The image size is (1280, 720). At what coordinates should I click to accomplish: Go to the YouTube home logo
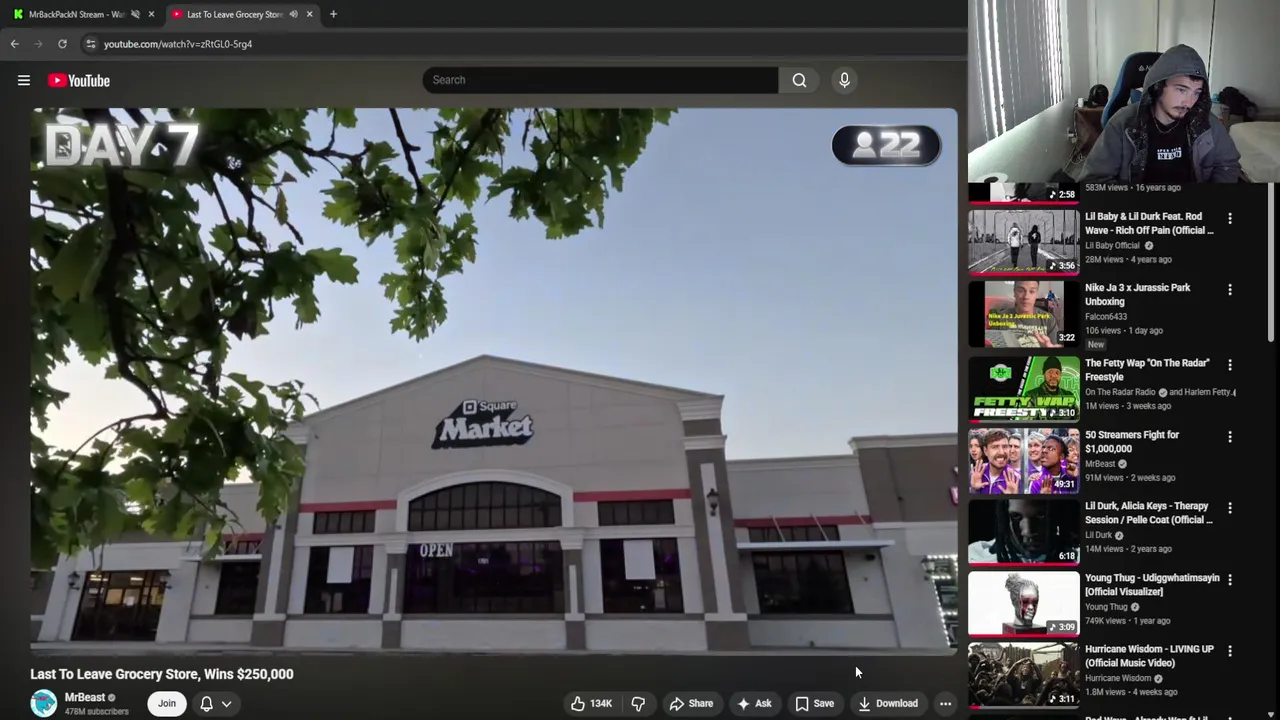tap(79, 80)
